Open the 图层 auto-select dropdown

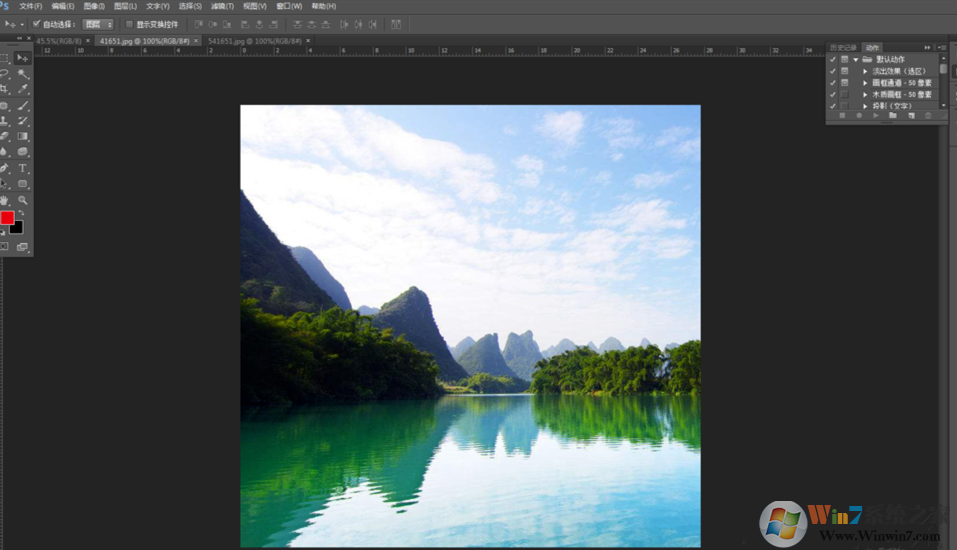click(98, 24)
